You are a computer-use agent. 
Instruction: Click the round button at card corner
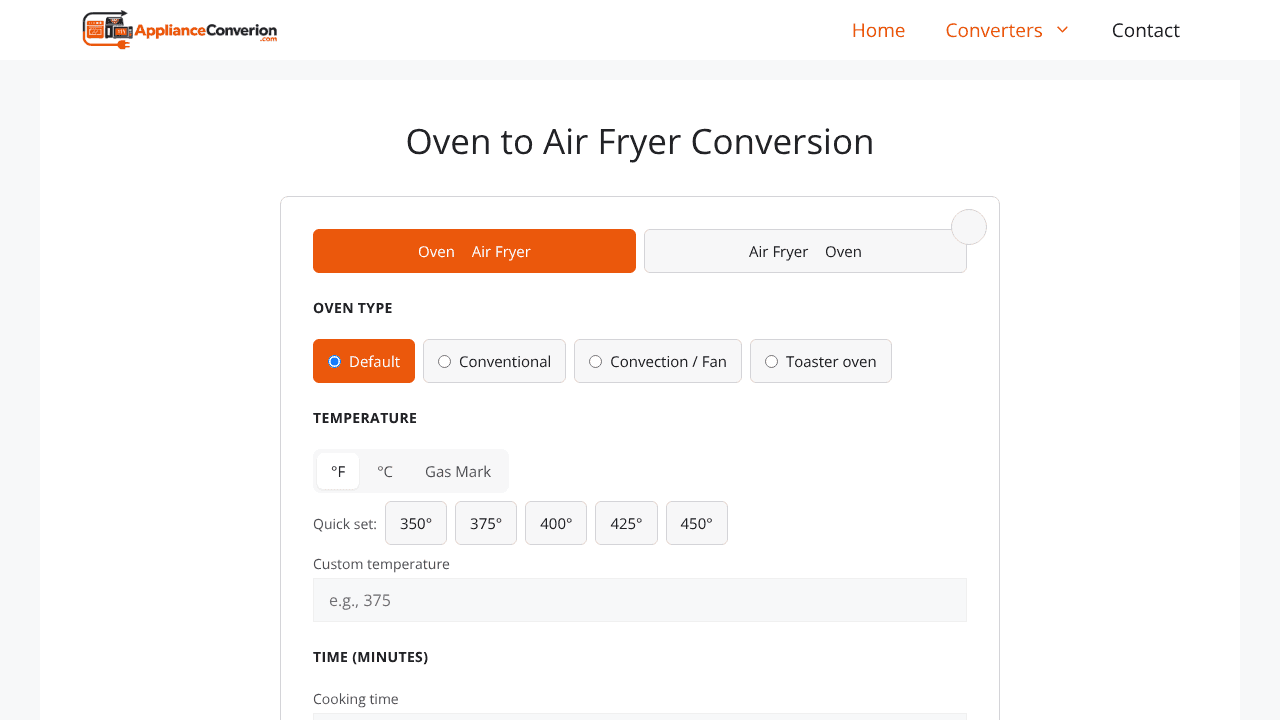pyautogui.click(x=969, y=227)
